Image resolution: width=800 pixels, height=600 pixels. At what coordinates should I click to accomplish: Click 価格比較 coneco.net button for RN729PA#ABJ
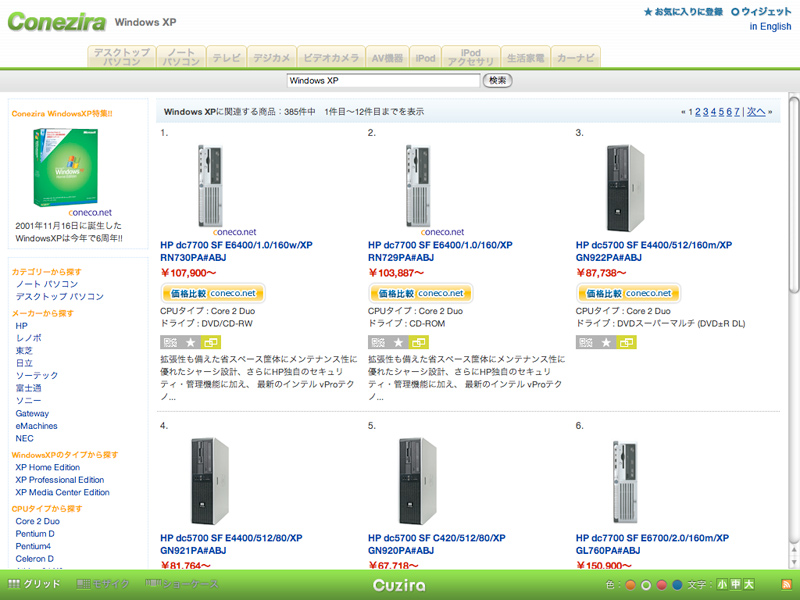tap(421, 293)
